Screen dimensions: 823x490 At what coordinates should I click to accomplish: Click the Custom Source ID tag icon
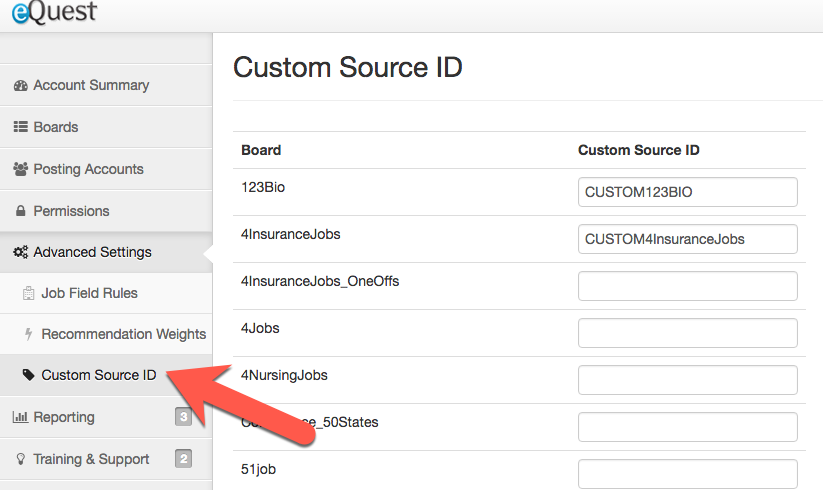[28, 375]
